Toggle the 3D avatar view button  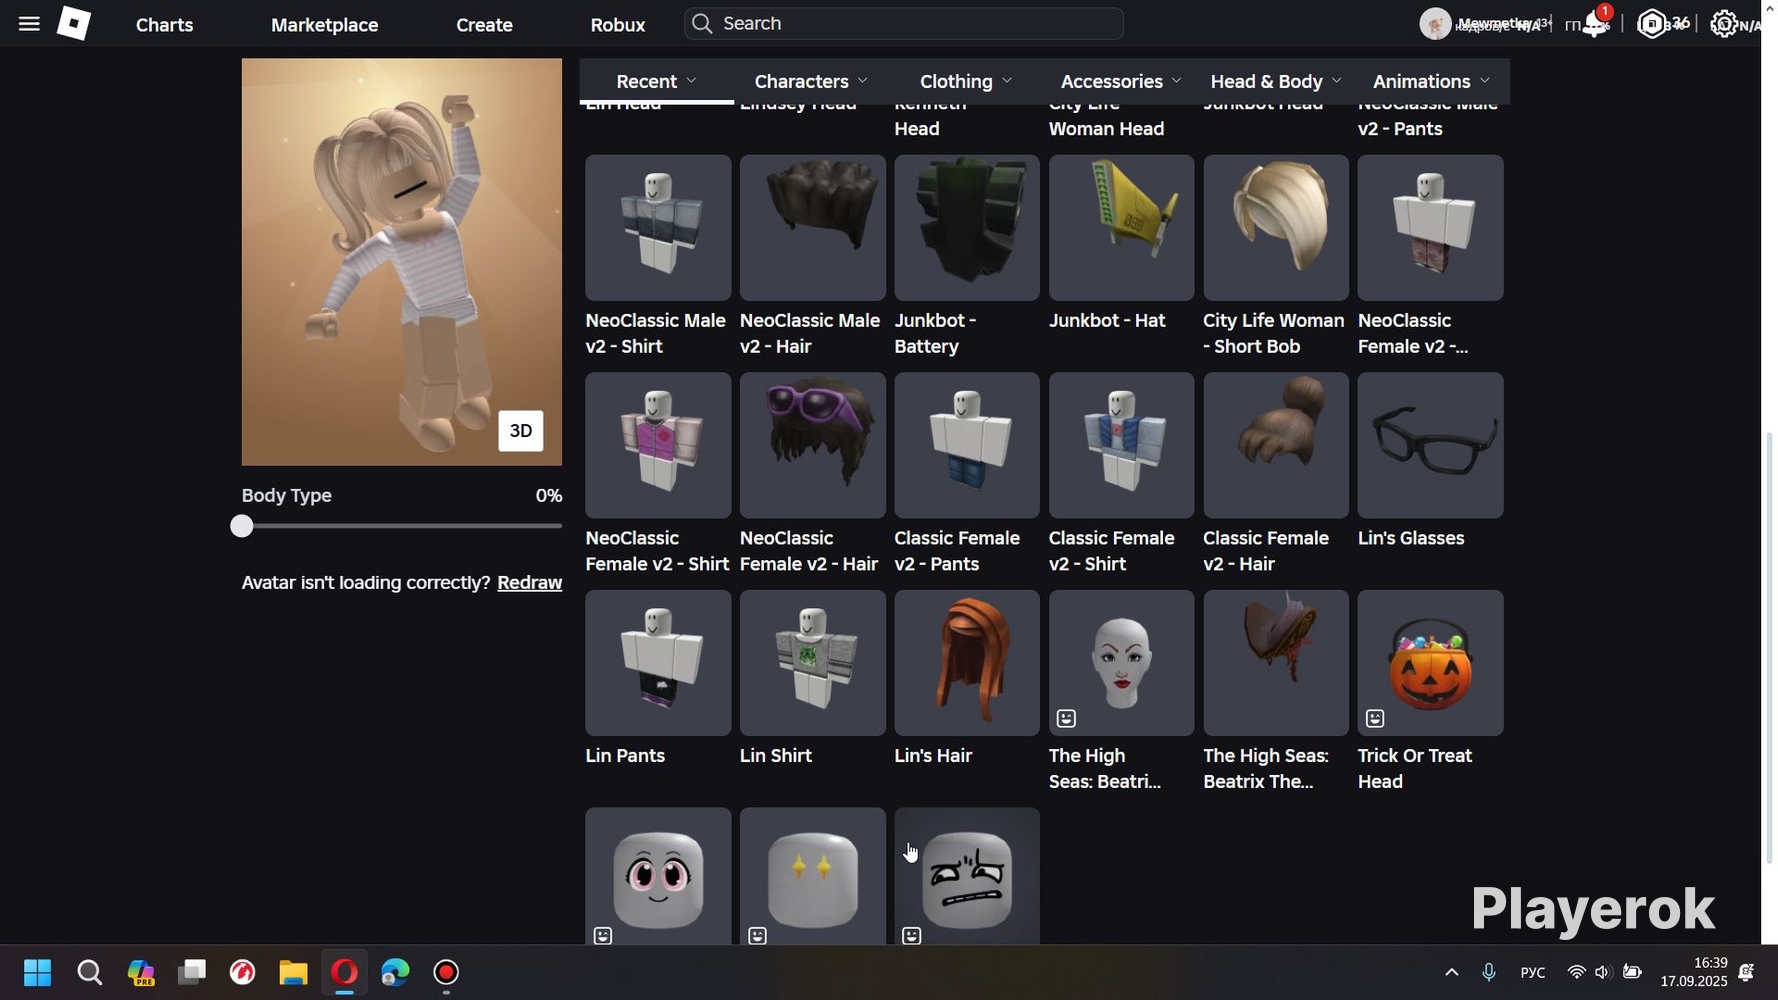point(521,431)
